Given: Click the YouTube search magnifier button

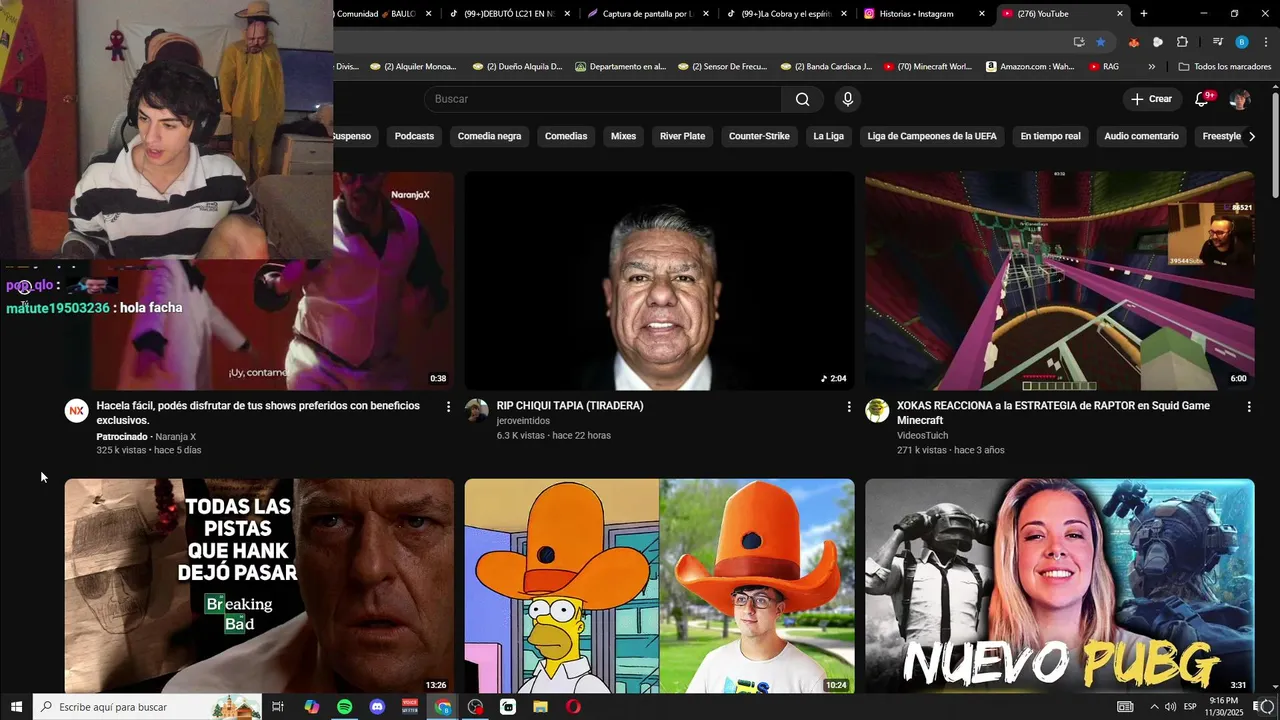Looking at the screenshot, I should pyautogui.click(x=802, y=99).
